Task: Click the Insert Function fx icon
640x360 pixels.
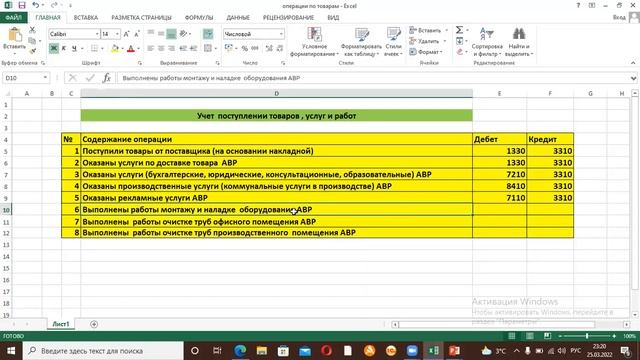Action: click(107, 78)
